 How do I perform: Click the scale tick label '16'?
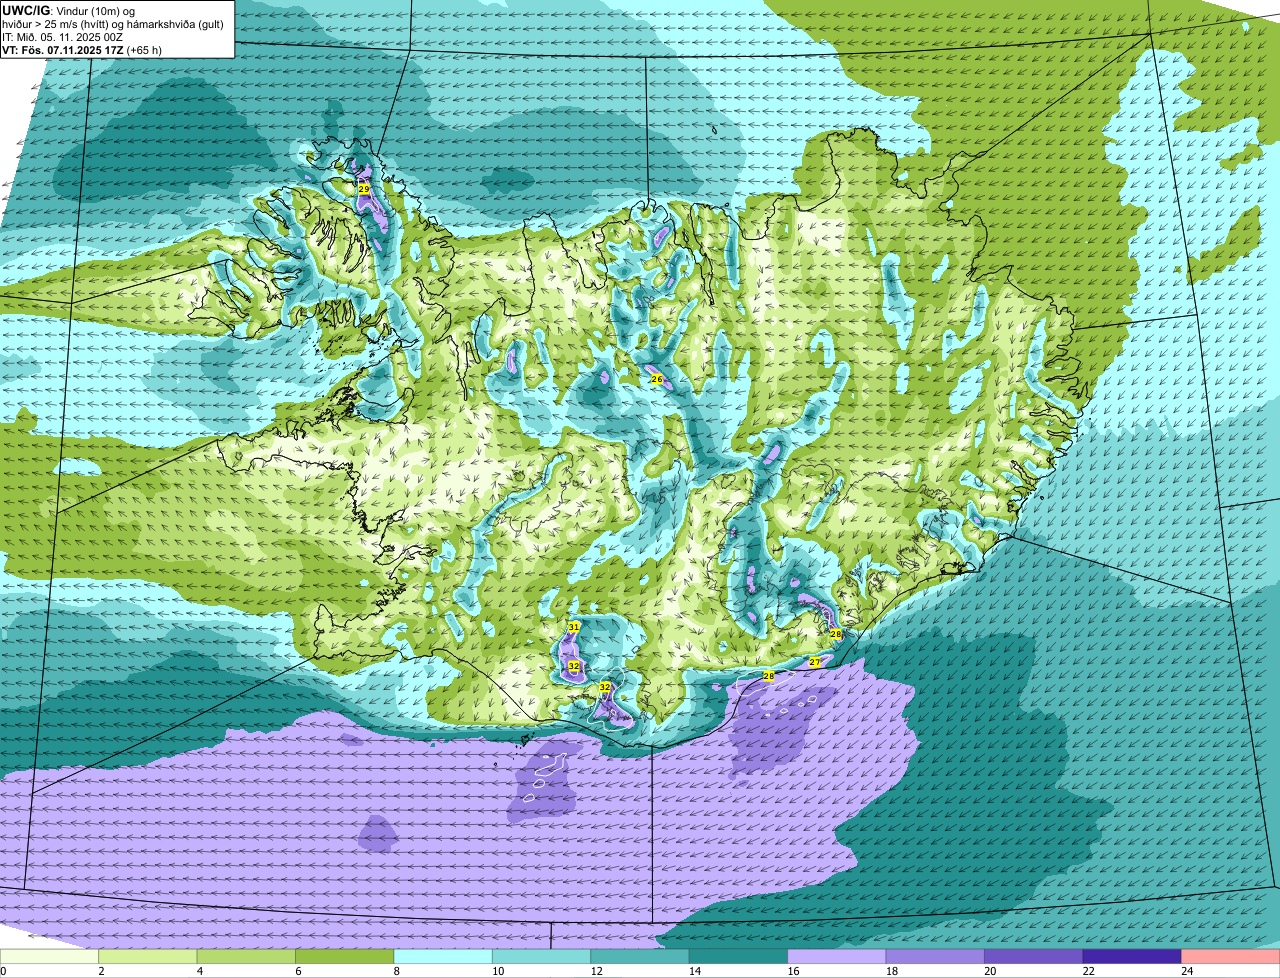[x=792, y=970]
